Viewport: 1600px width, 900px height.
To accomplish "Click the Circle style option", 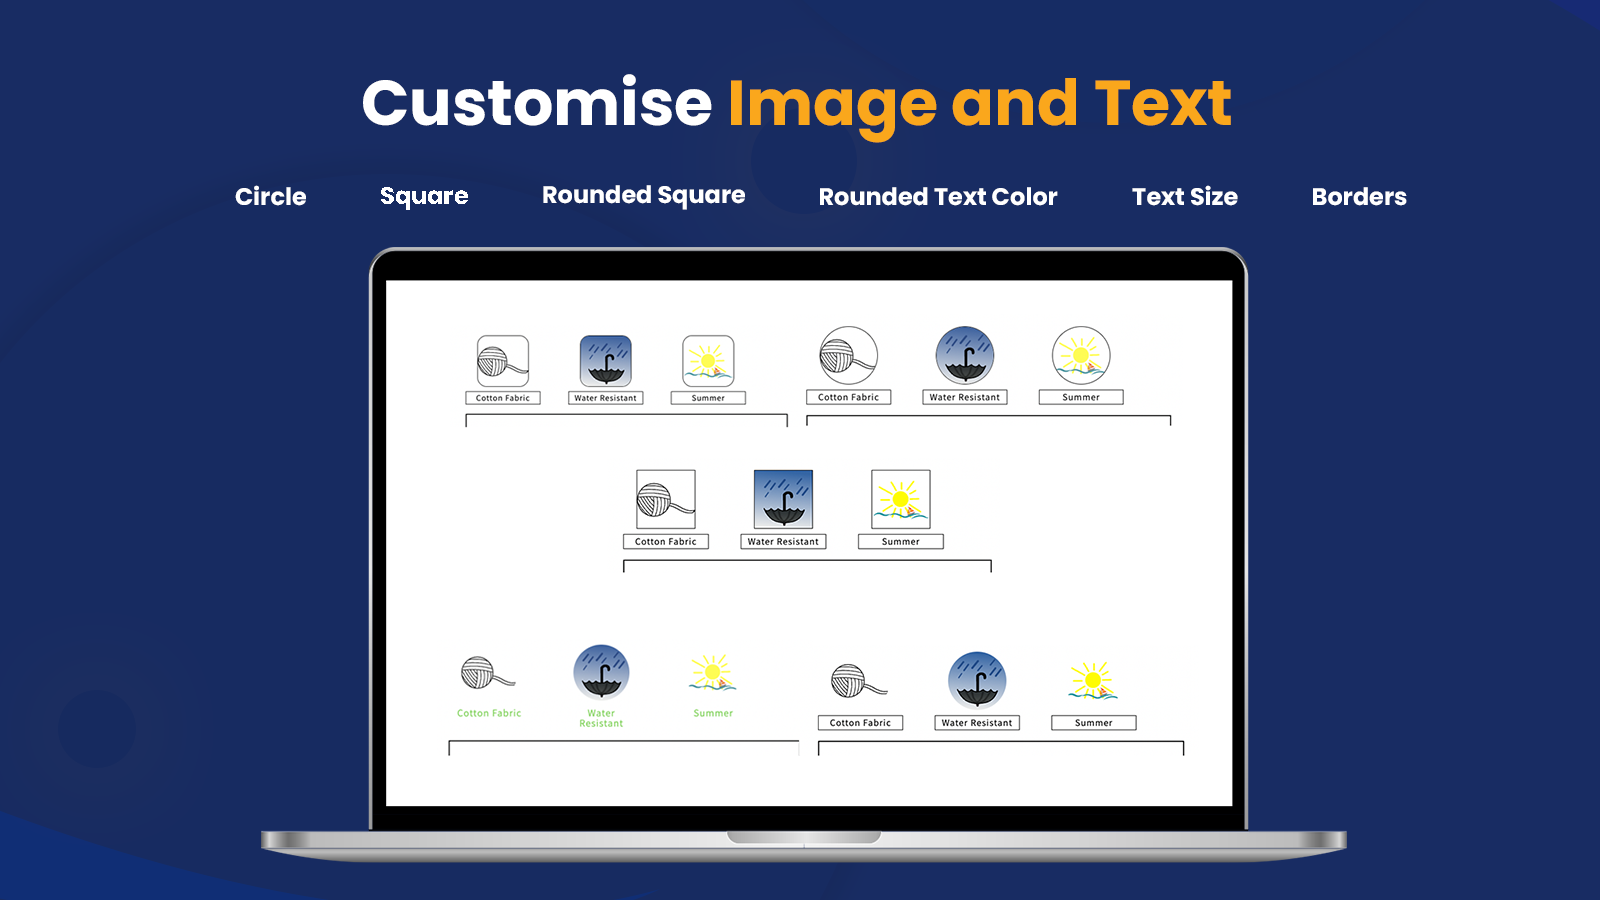I will tap(270, 196).
